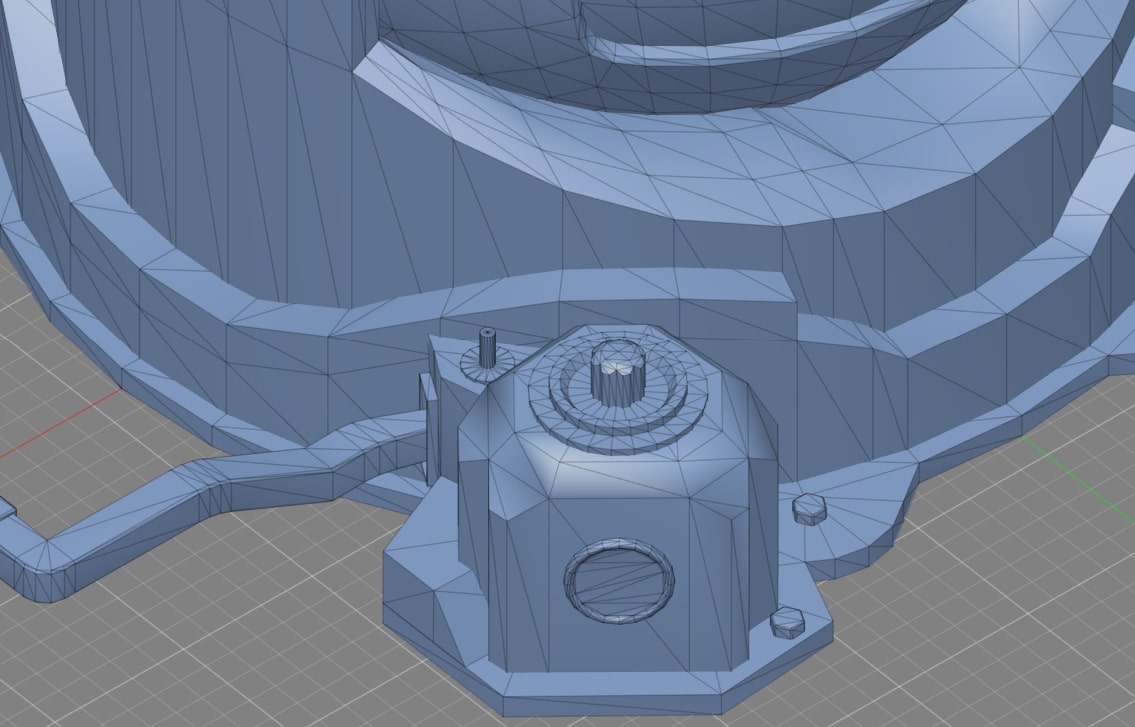This screenshot has width=1135, height=727.
Task: Select the central shaft on top of the housing
Action: (x=617, y=374)
